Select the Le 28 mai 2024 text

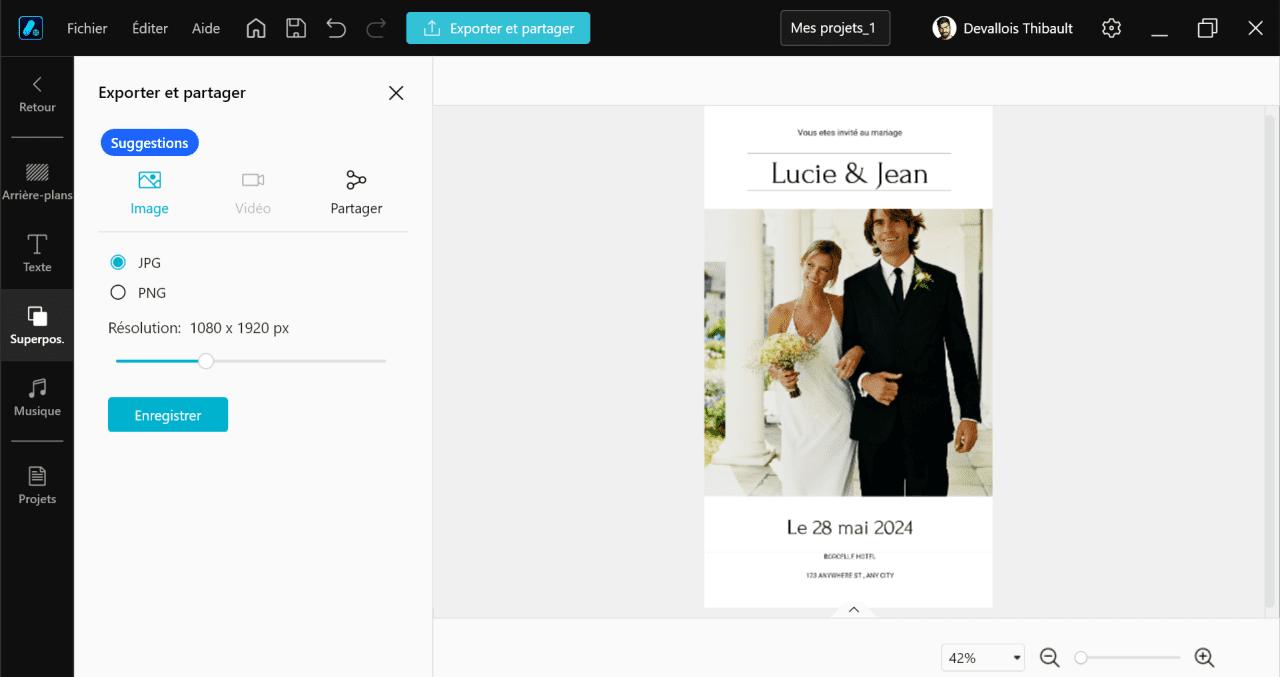pyautogui.click(x=849, y=527)
